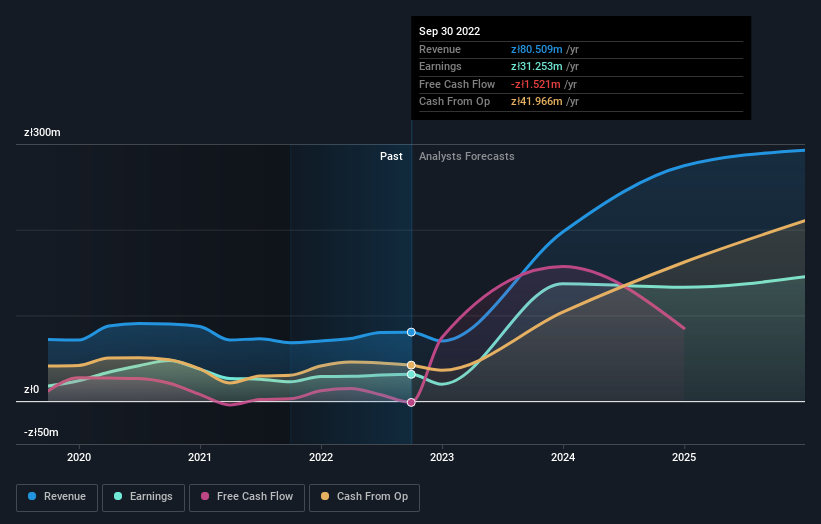
Task: Click the orange Cash From Op data point
Action: click(411, 365)
